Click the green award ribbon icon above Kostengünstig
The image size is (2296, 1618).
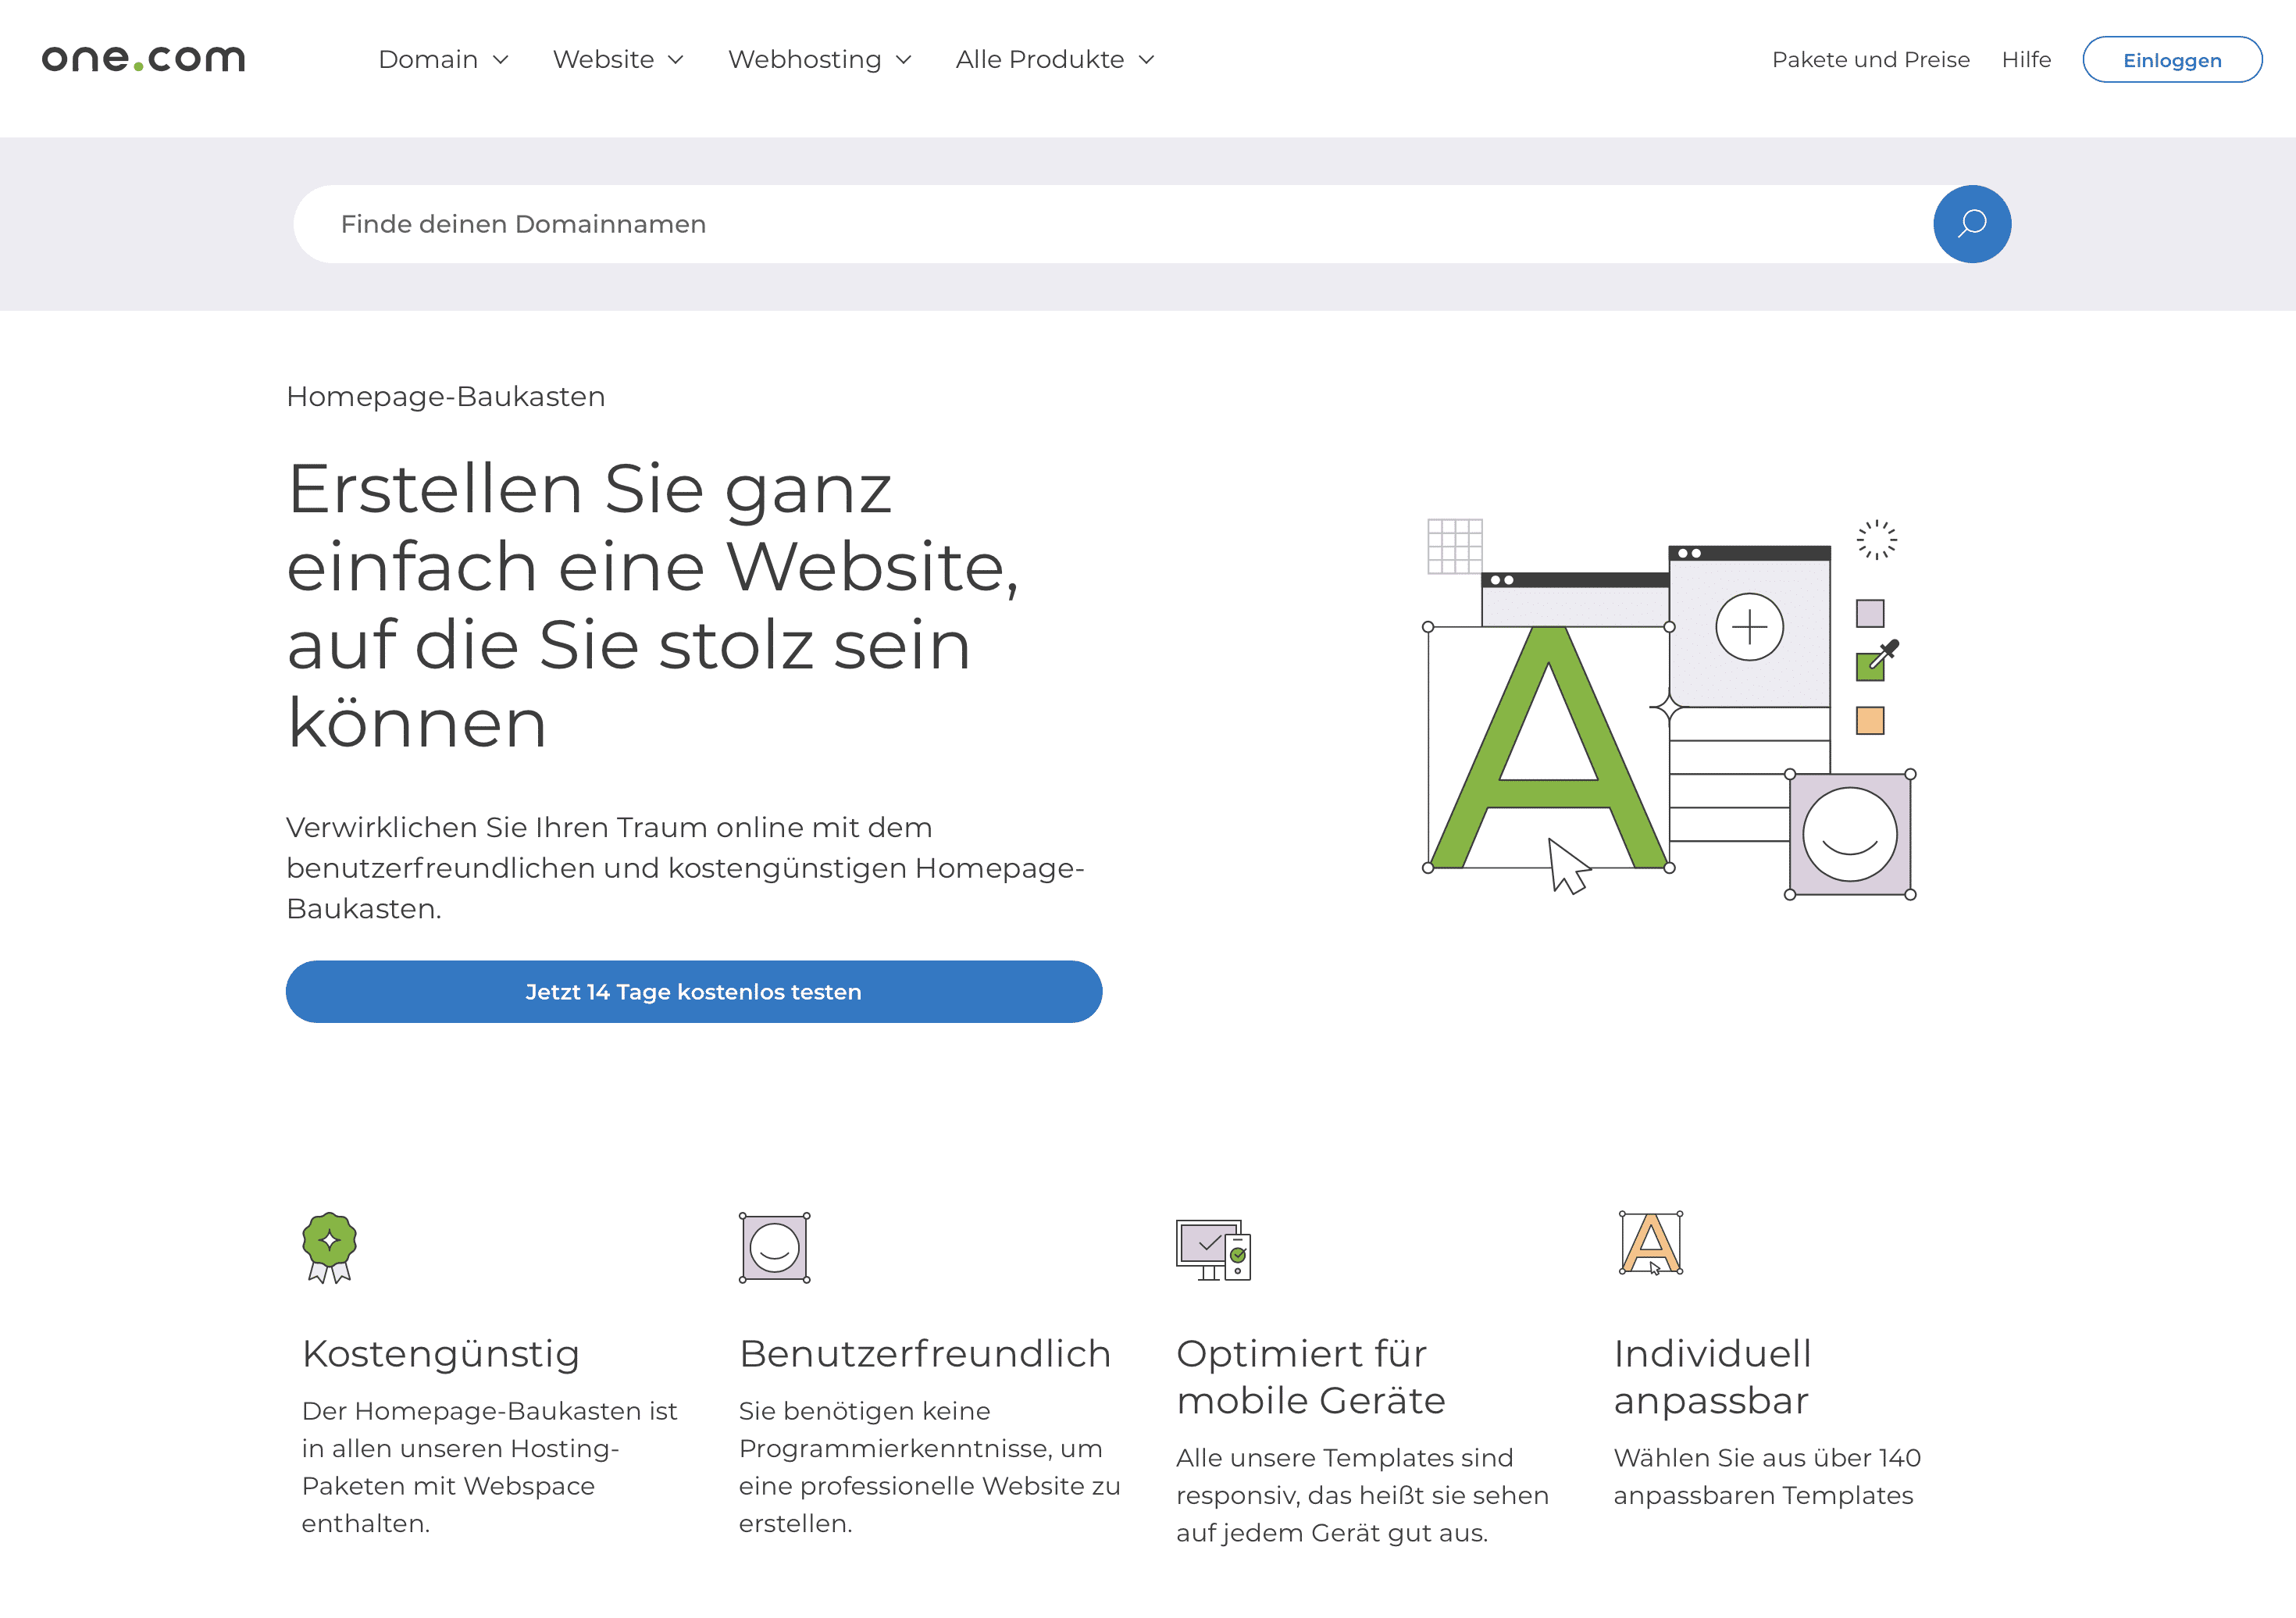[329, 1247]
